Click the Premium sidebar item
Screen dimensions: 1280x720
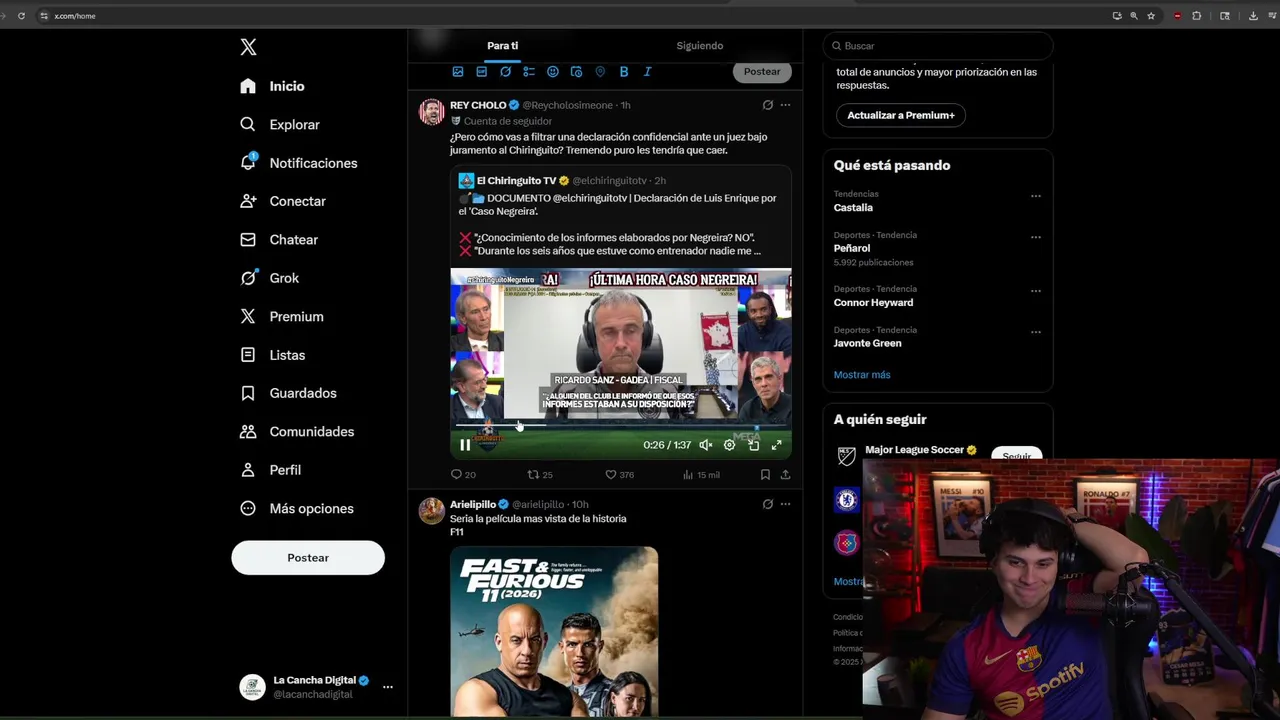pos(281,316)
